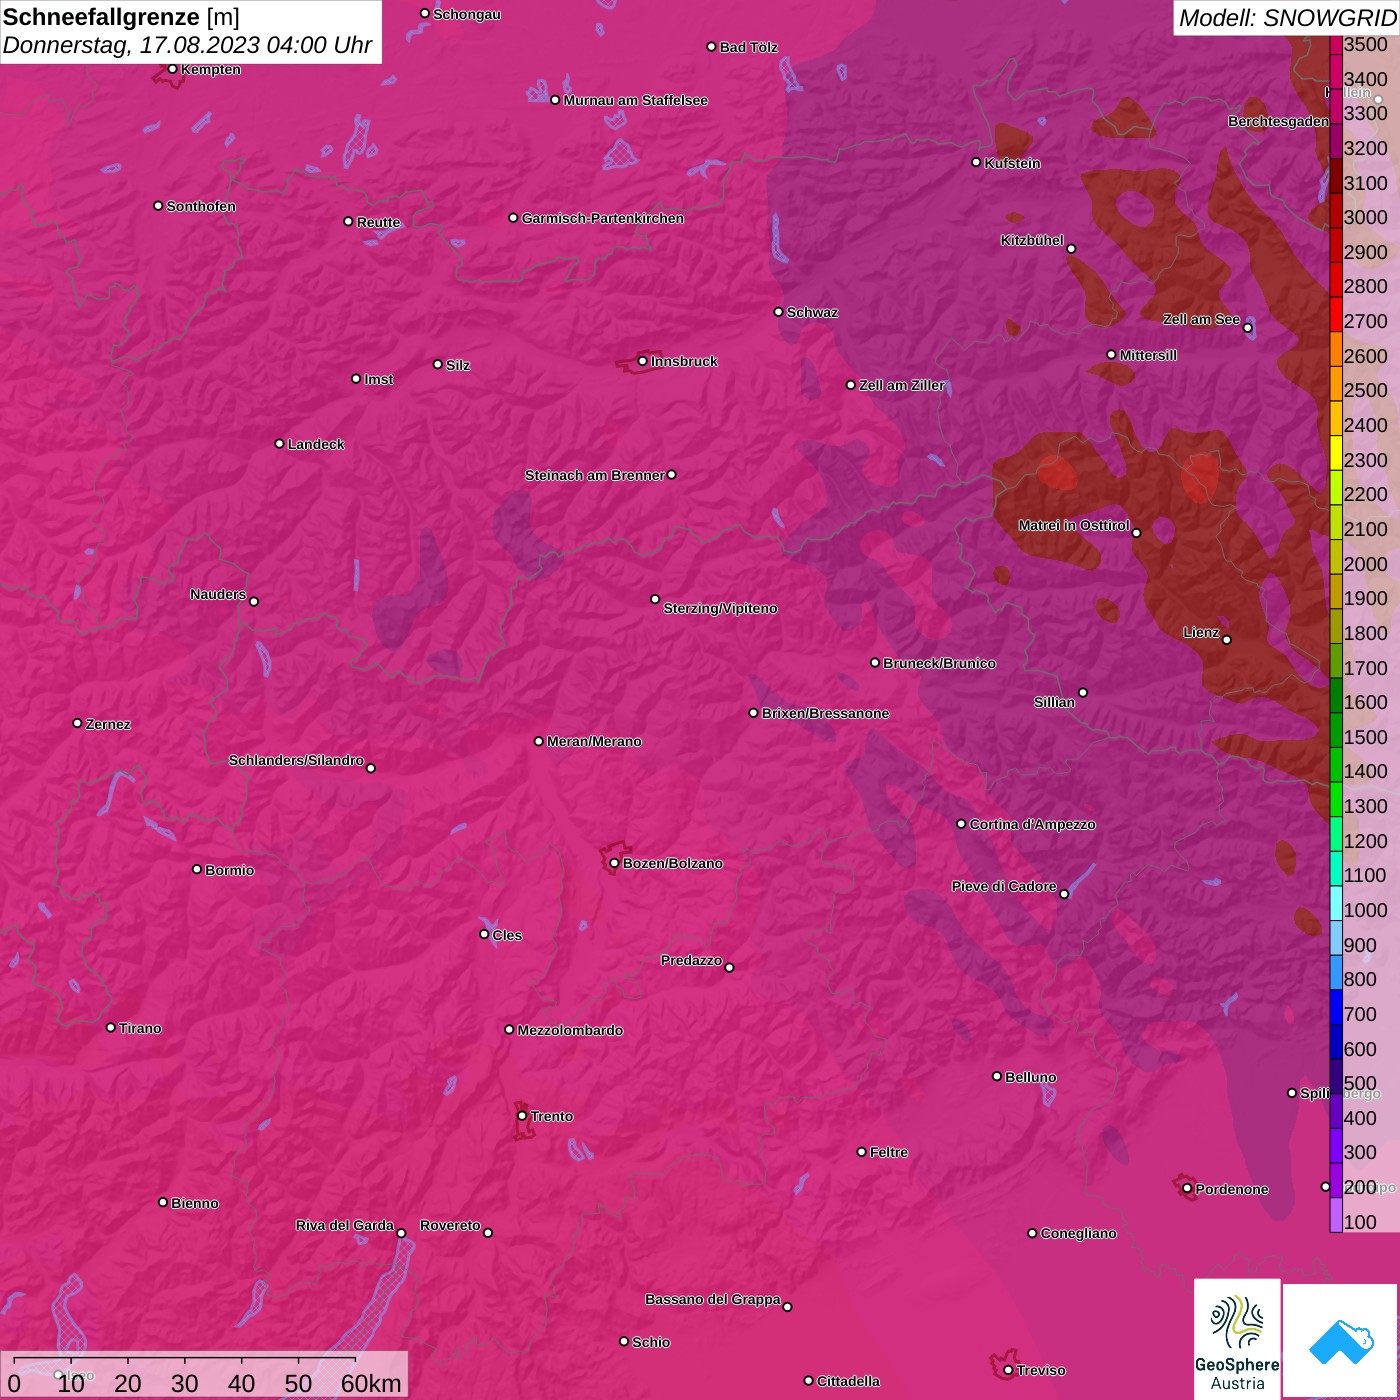Screen dimensions: 1400x1400
Task: Click the Bassano del Grappa label
Action: [x=713, y=1299]
